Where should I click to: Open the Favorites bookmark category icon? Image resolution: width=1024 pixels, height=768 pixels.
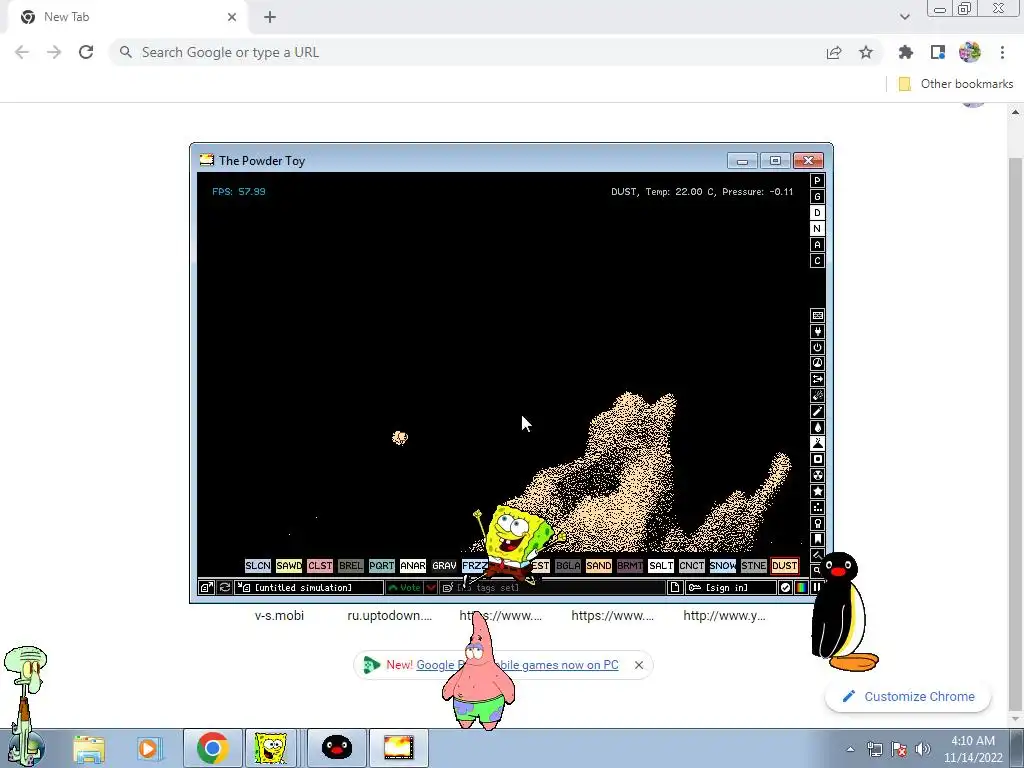[817, 539]
